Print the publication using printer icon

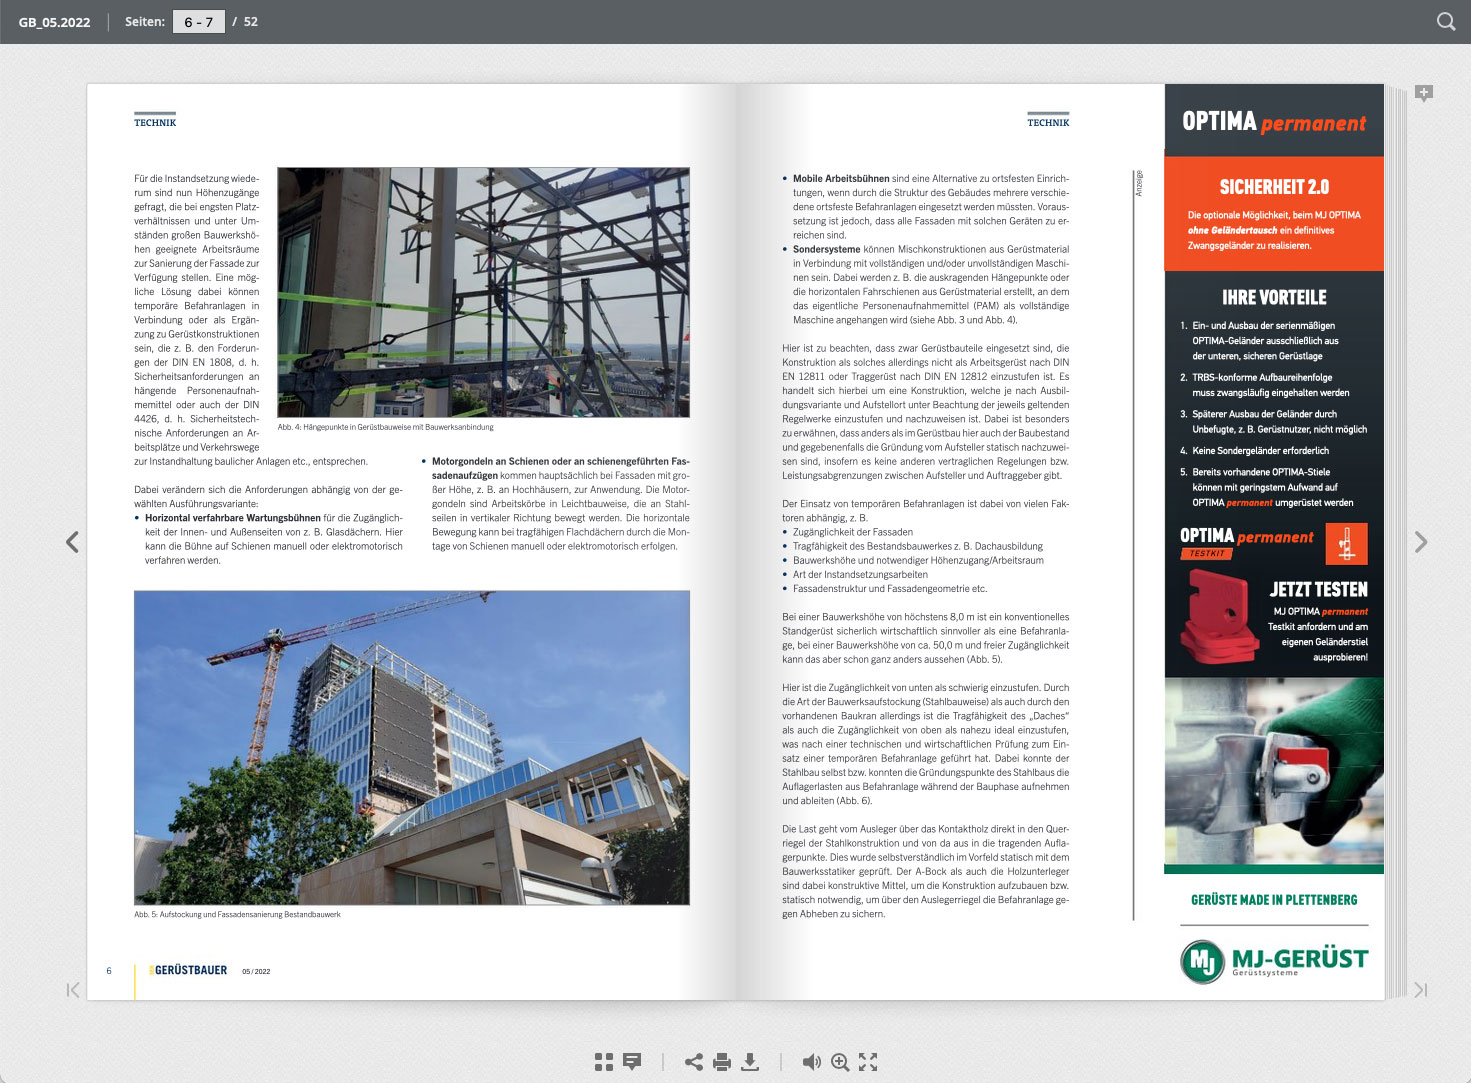(722, 1062)
